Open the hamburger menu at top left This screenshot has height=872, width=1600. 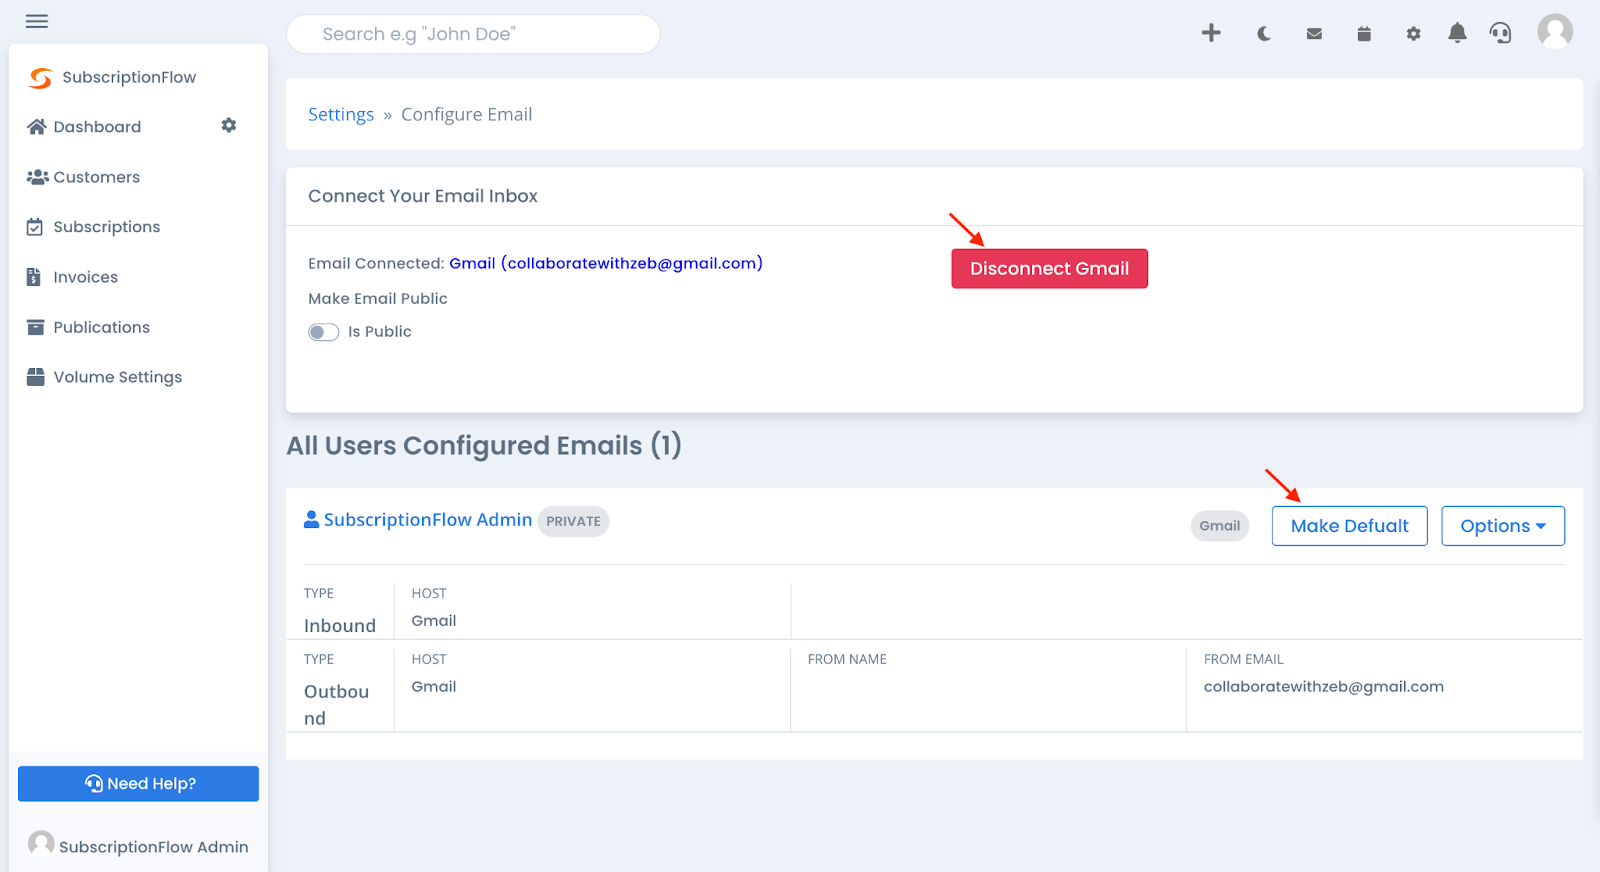coord(37,21)
